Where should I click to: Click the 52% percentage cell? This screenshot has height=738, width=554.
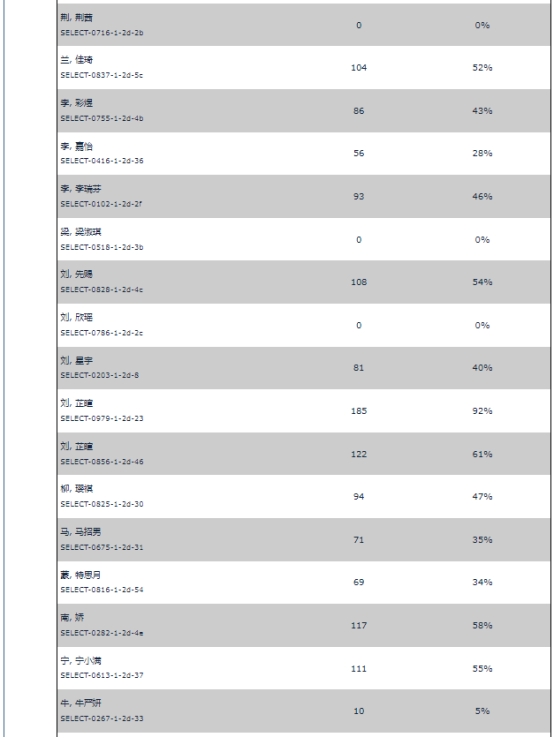482,68
